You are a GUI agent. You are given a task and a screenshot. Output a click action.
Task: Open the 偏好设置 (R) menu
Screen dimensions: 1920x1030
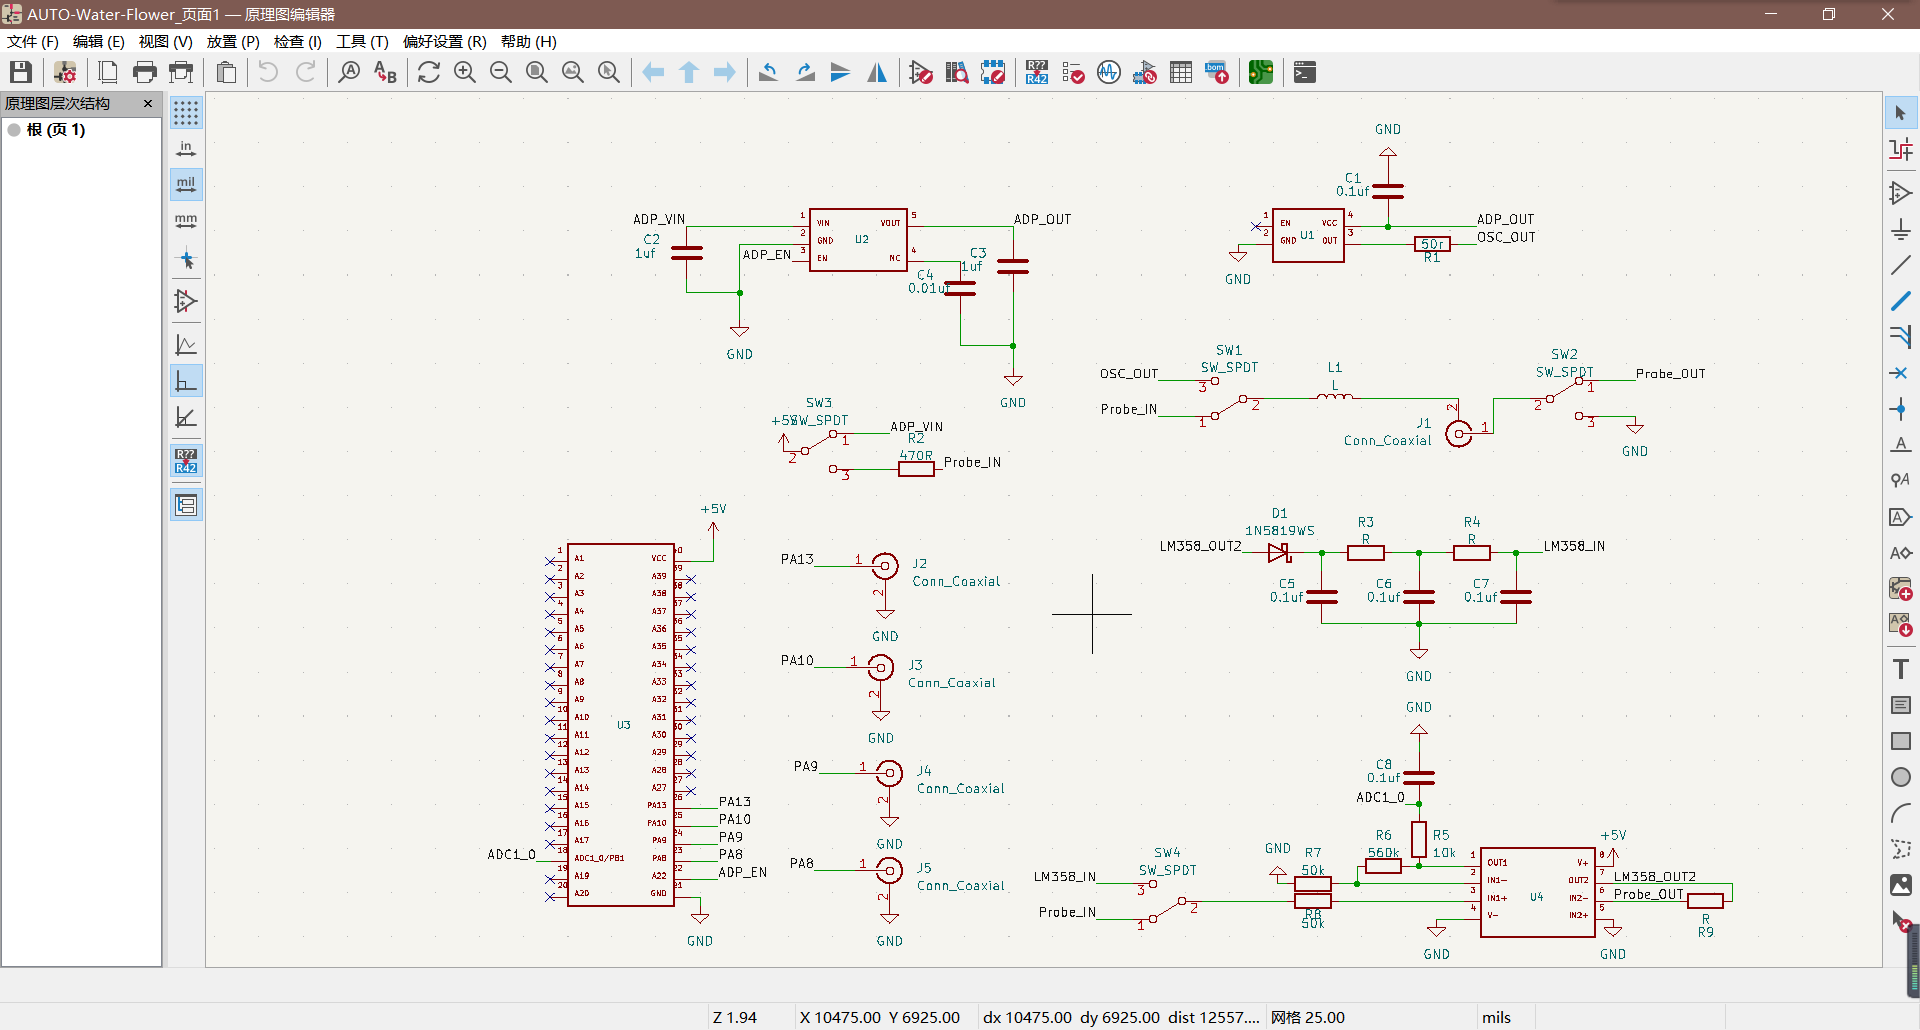pos(445,41)
